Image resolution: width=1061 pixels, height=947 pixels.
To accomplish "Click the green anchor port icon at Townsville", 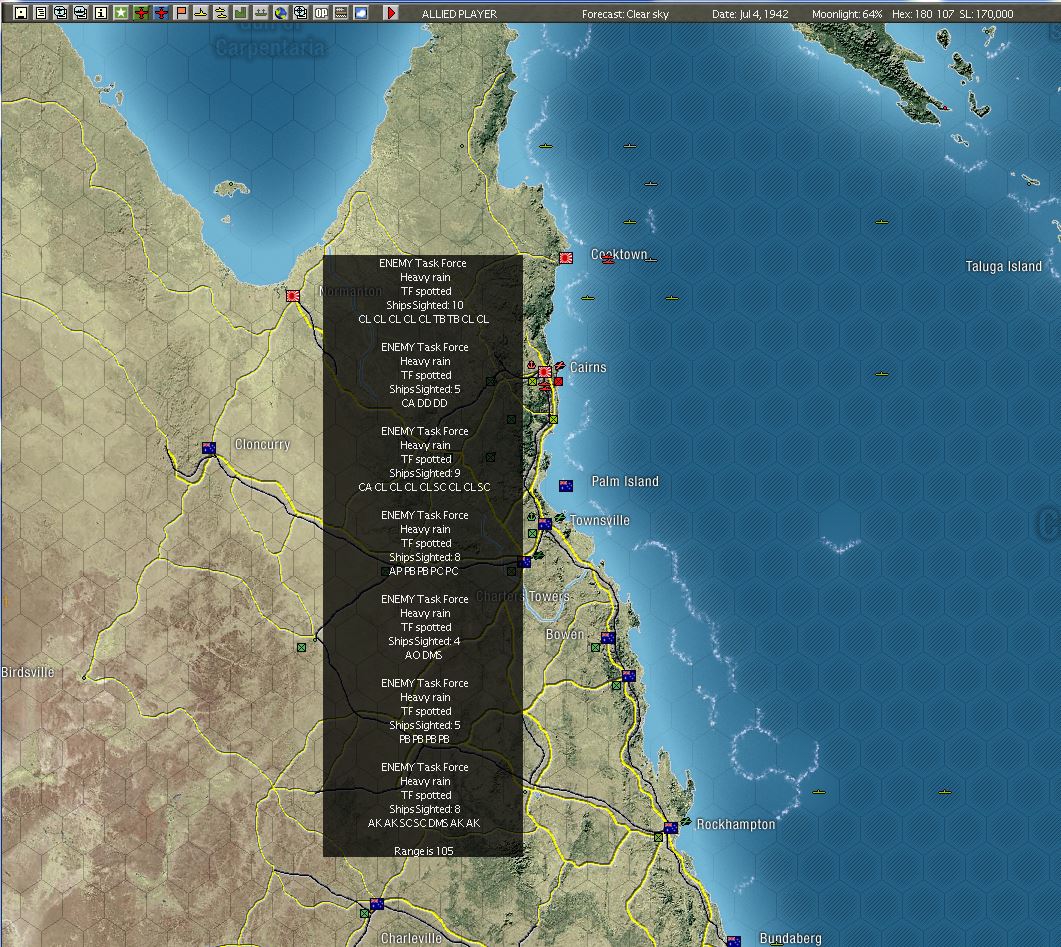I will [531, 517].
